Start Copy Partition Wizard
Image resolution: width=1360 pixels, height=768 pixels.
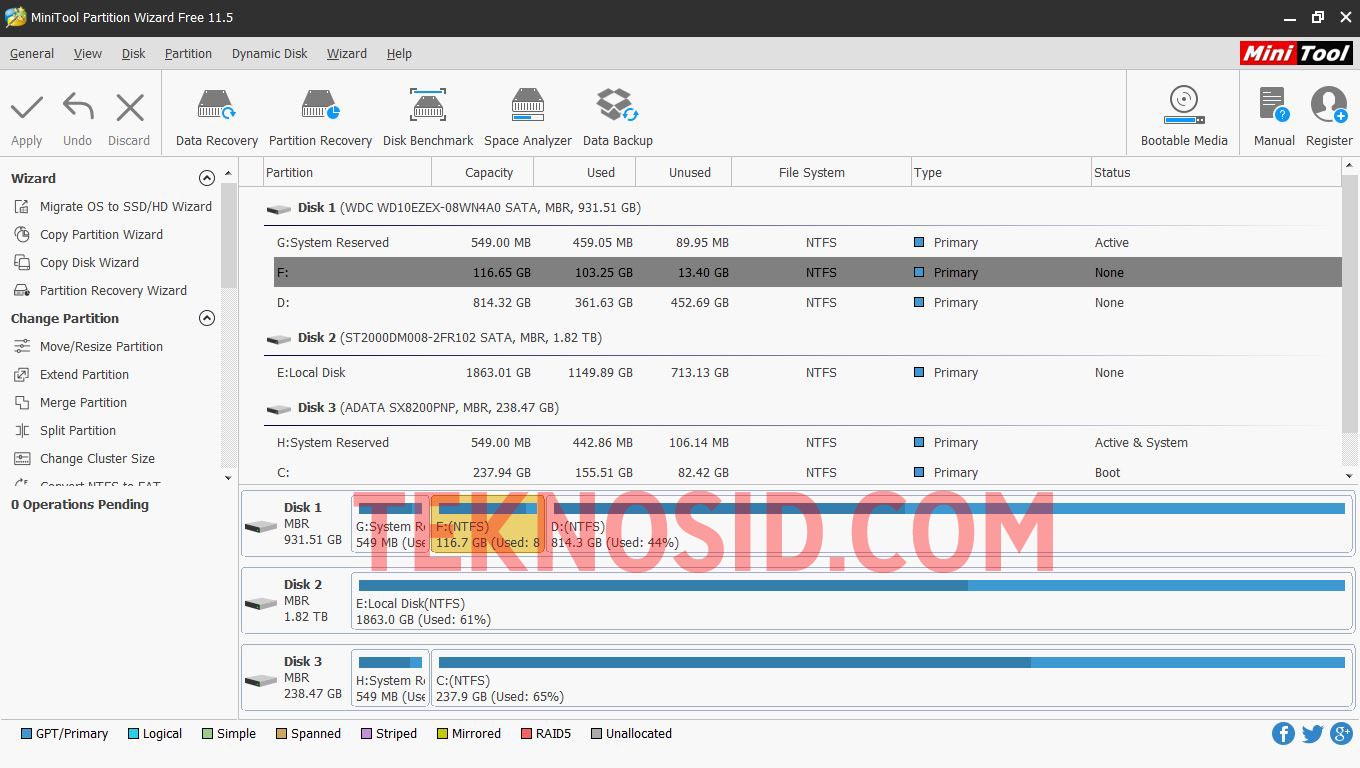tap(101, 235)
